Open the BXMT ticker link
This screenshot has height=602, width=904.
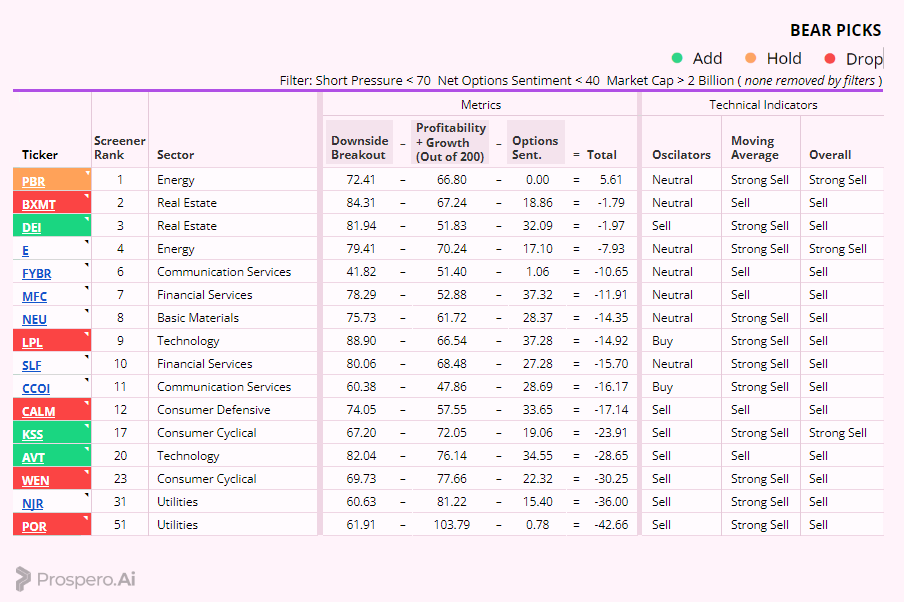pyautogui.click(x=39, y=205)
